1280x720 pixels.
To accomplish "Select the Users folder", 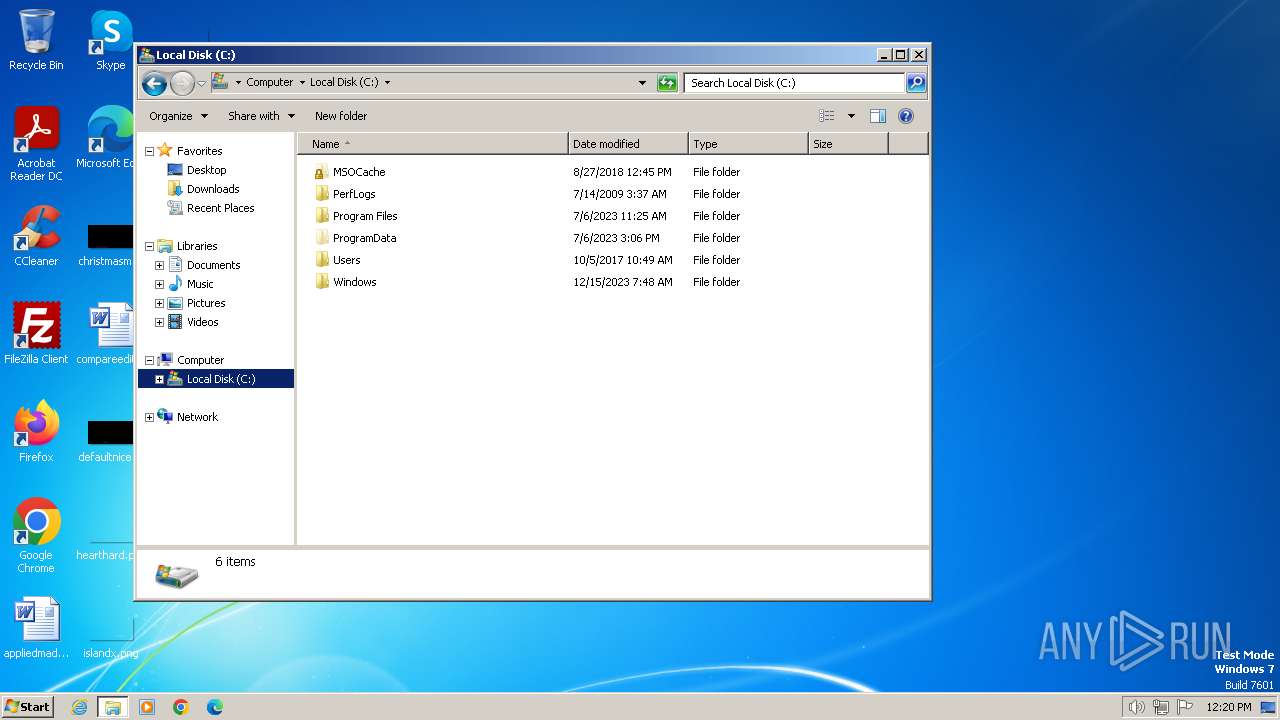I will (x=346, y=260).
